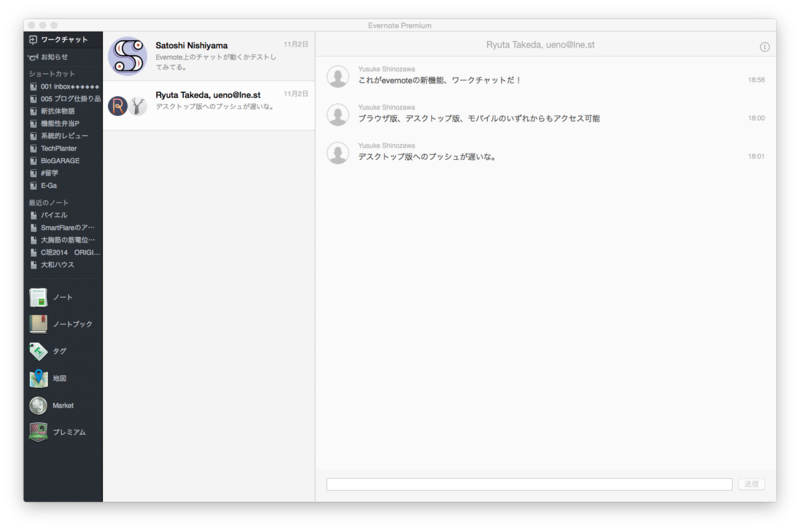The image size is (800, 530).
Task: Go to ノートブック (Notebooks) section
Action: point(61,324)
